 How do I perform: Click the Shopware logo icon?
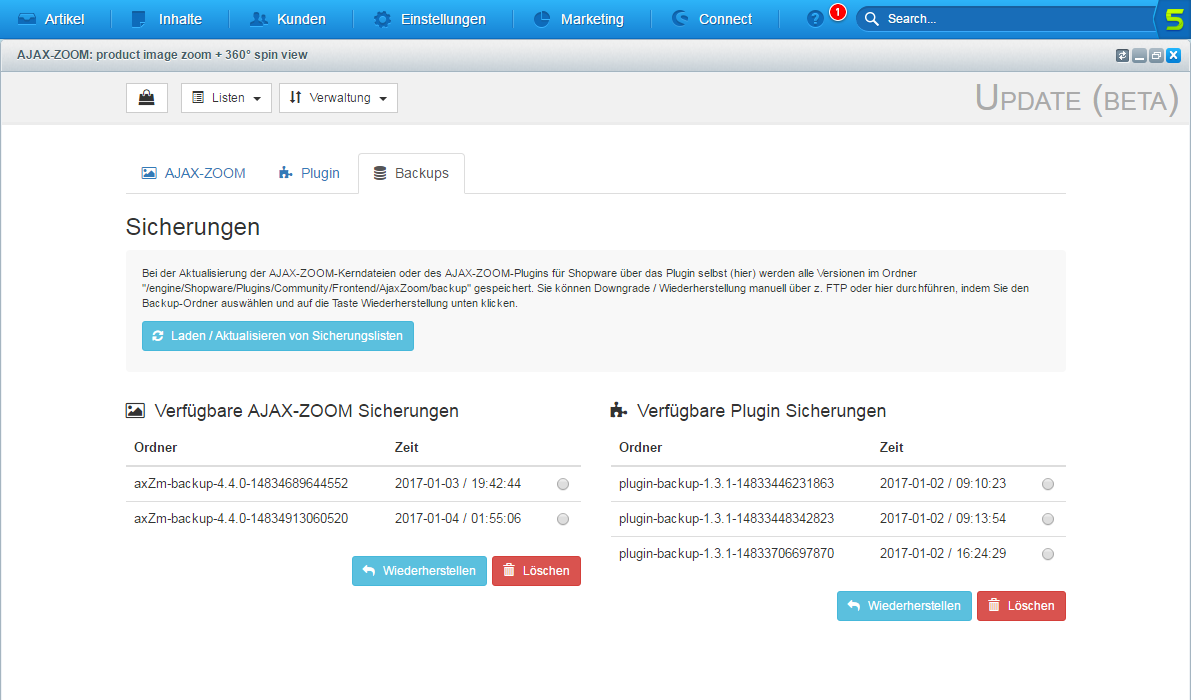pyautogui.click(x=1174, y=19)
